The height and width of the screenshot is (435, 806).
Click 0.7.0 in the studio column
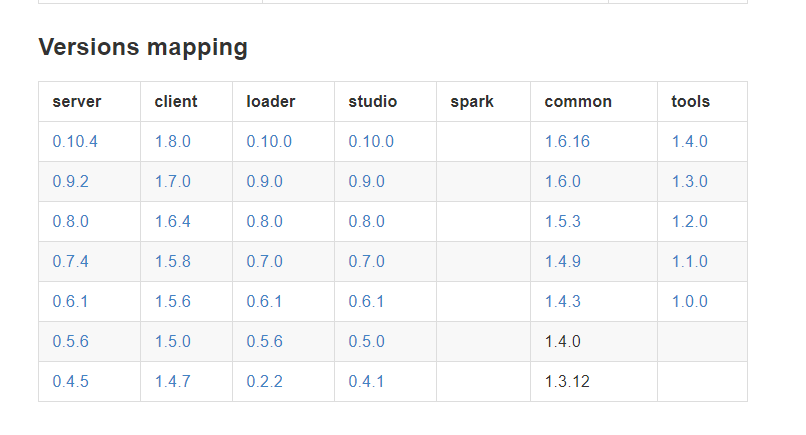(367, 262)
